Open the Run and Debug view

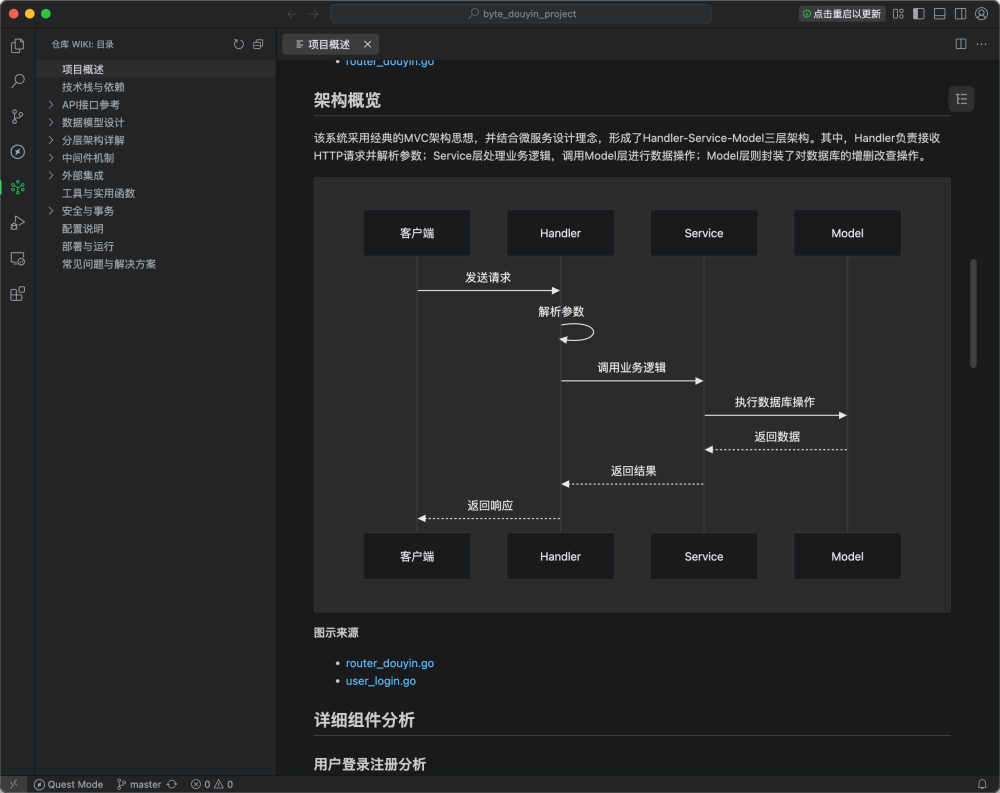coord(17,222)
